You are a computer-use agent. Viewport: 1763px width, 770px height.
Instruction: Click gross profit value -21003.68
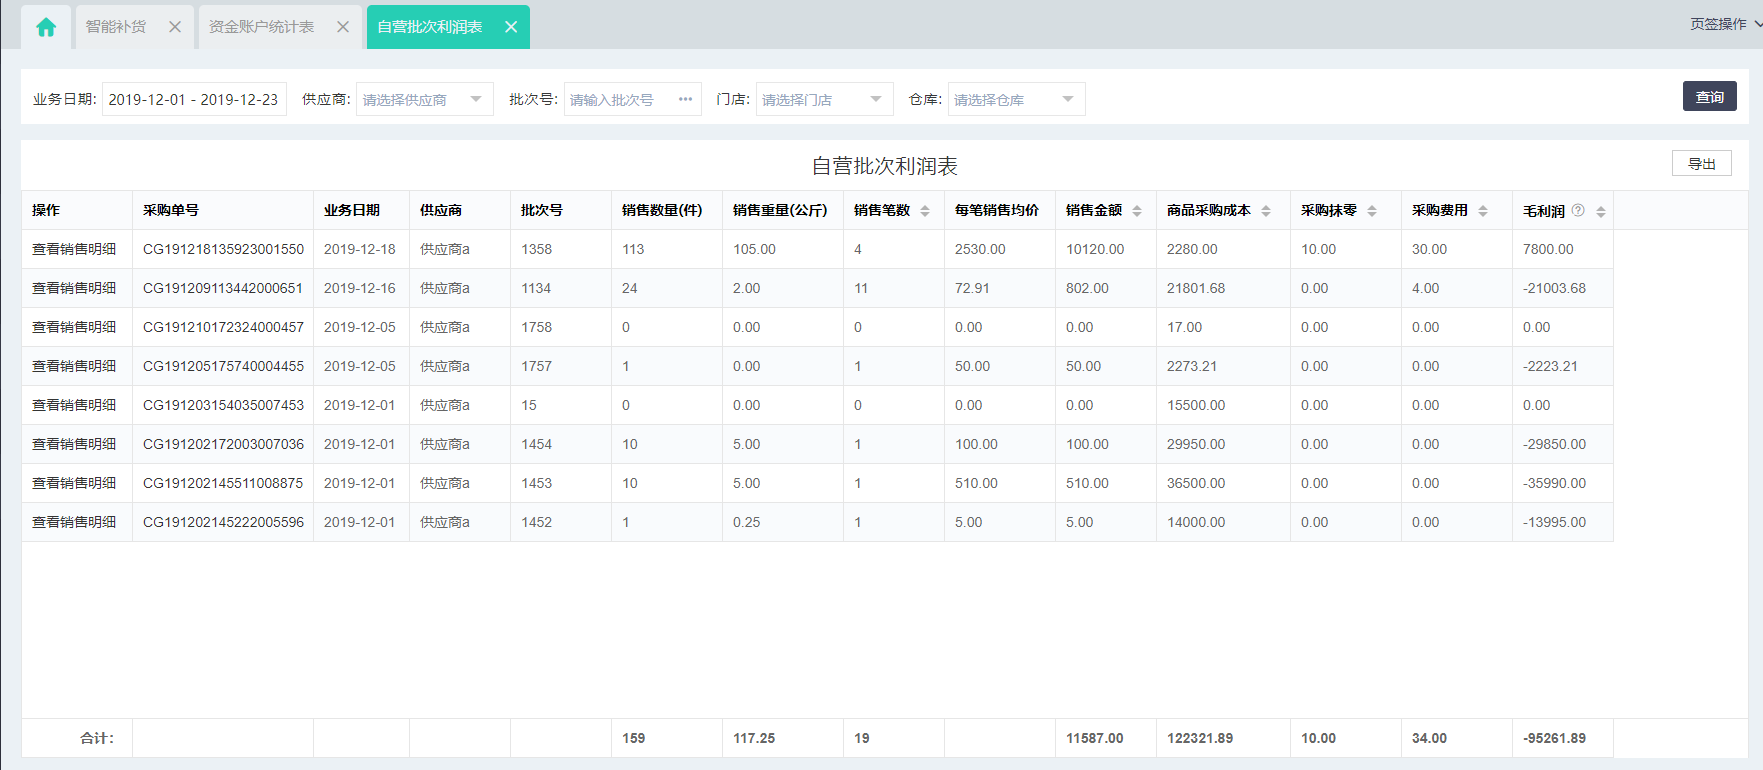1554,288
